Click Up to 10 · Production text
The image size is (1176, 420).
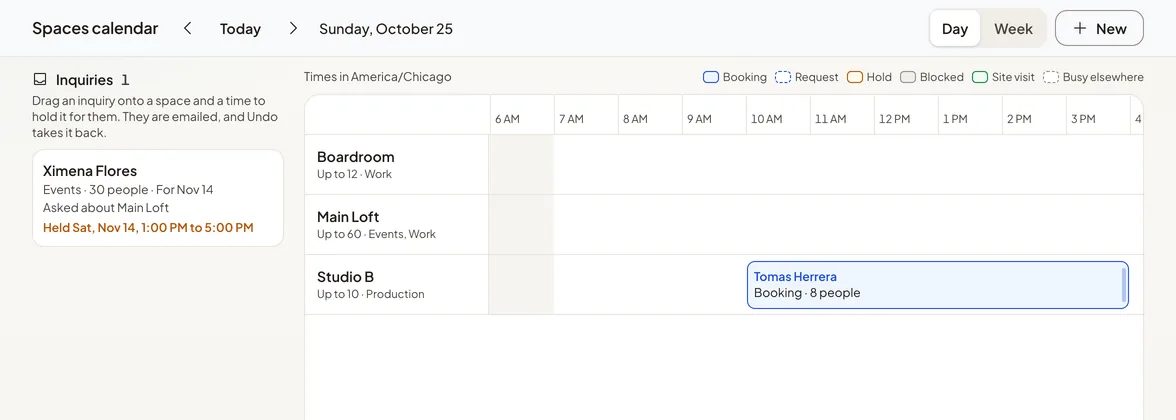pos(370,294)
